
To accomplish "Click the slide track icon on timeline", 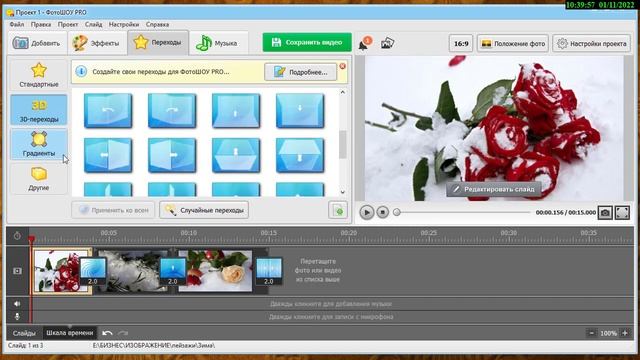I will 17,271.
